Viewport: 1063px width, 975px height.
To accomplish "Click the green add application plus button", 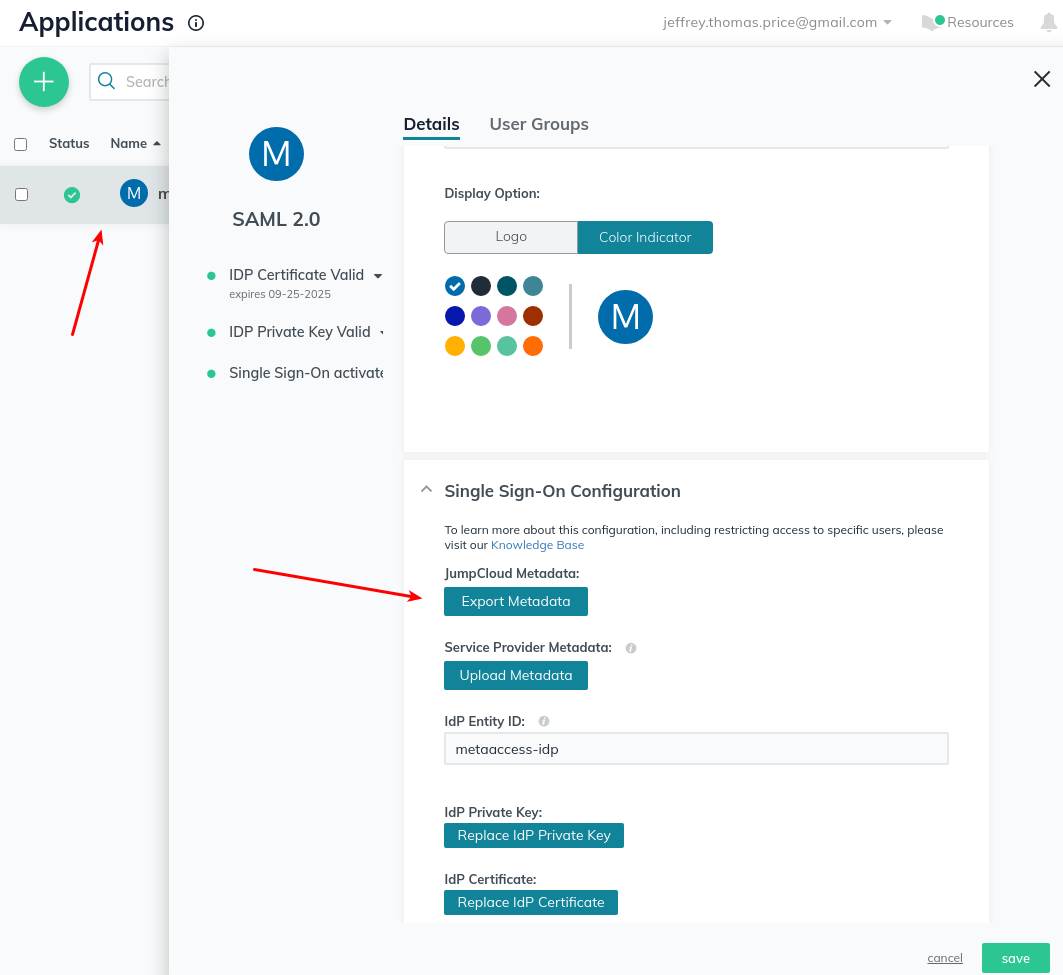I will (44, 82).
